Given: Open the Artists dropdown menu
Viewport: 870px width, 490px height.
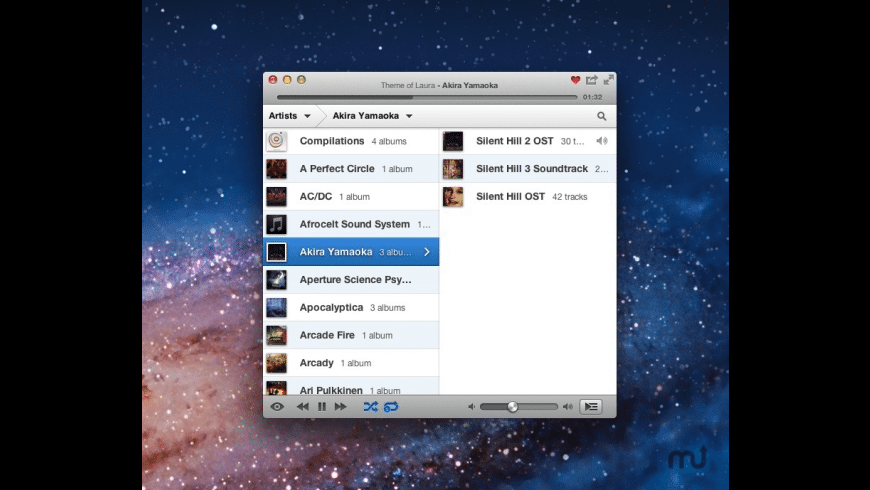Looking at the screenshot, I should click(x=290, y=116).
